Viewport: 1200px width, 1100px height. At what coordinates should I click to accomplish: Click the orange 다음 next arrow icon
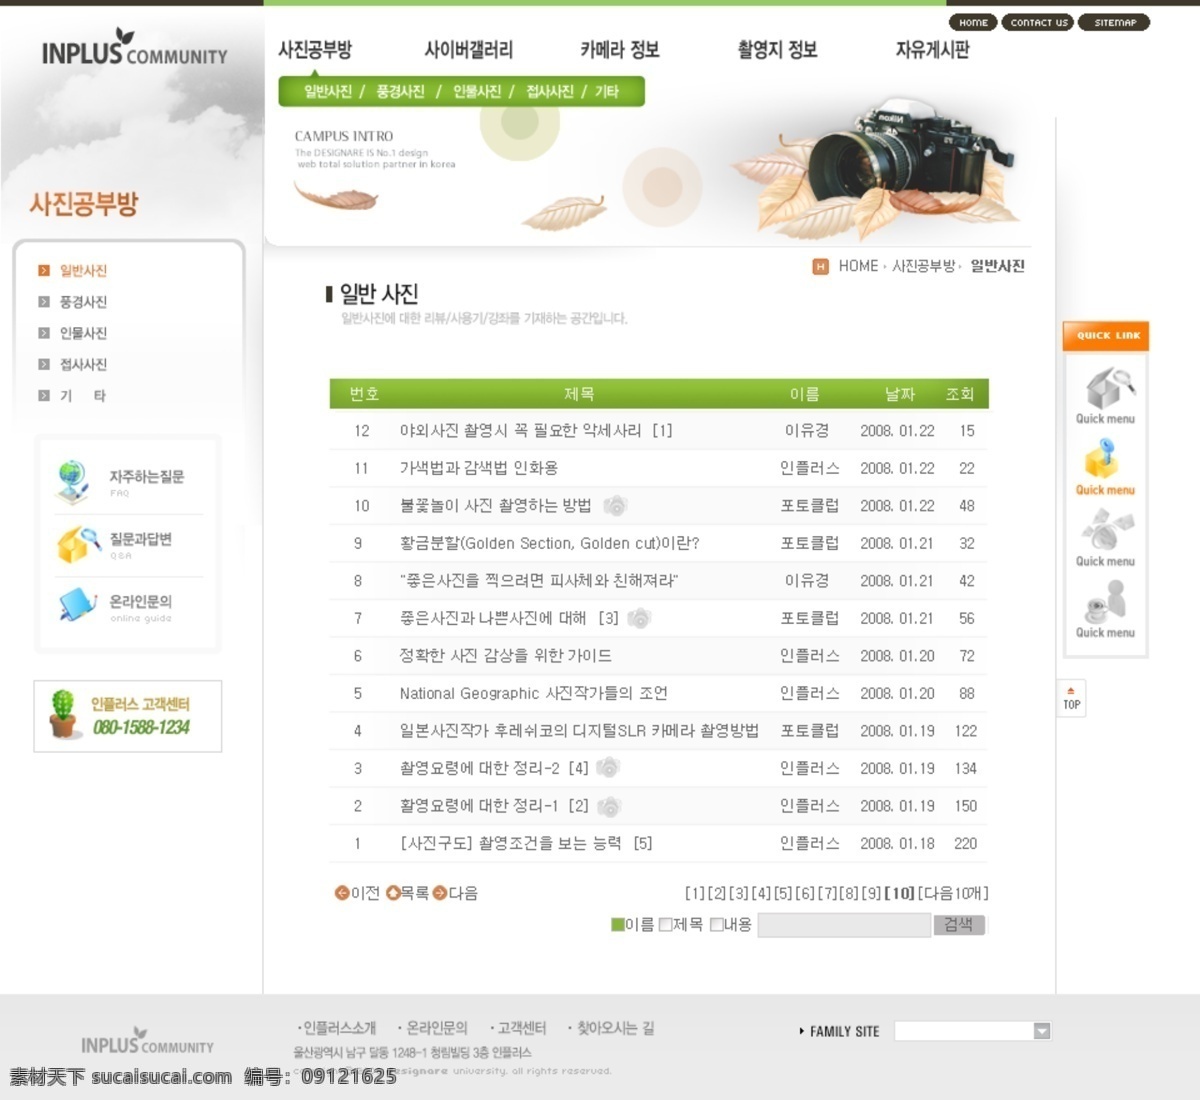(440, 893)
